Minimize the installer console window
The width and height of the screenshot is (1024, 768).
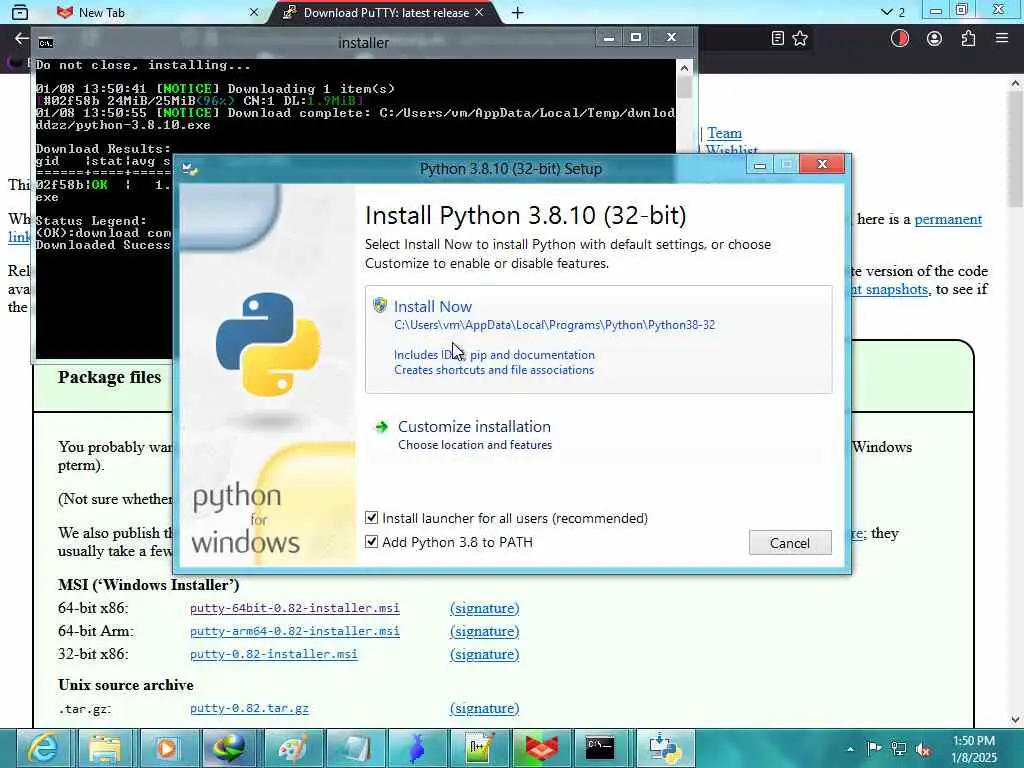point(609,37)
